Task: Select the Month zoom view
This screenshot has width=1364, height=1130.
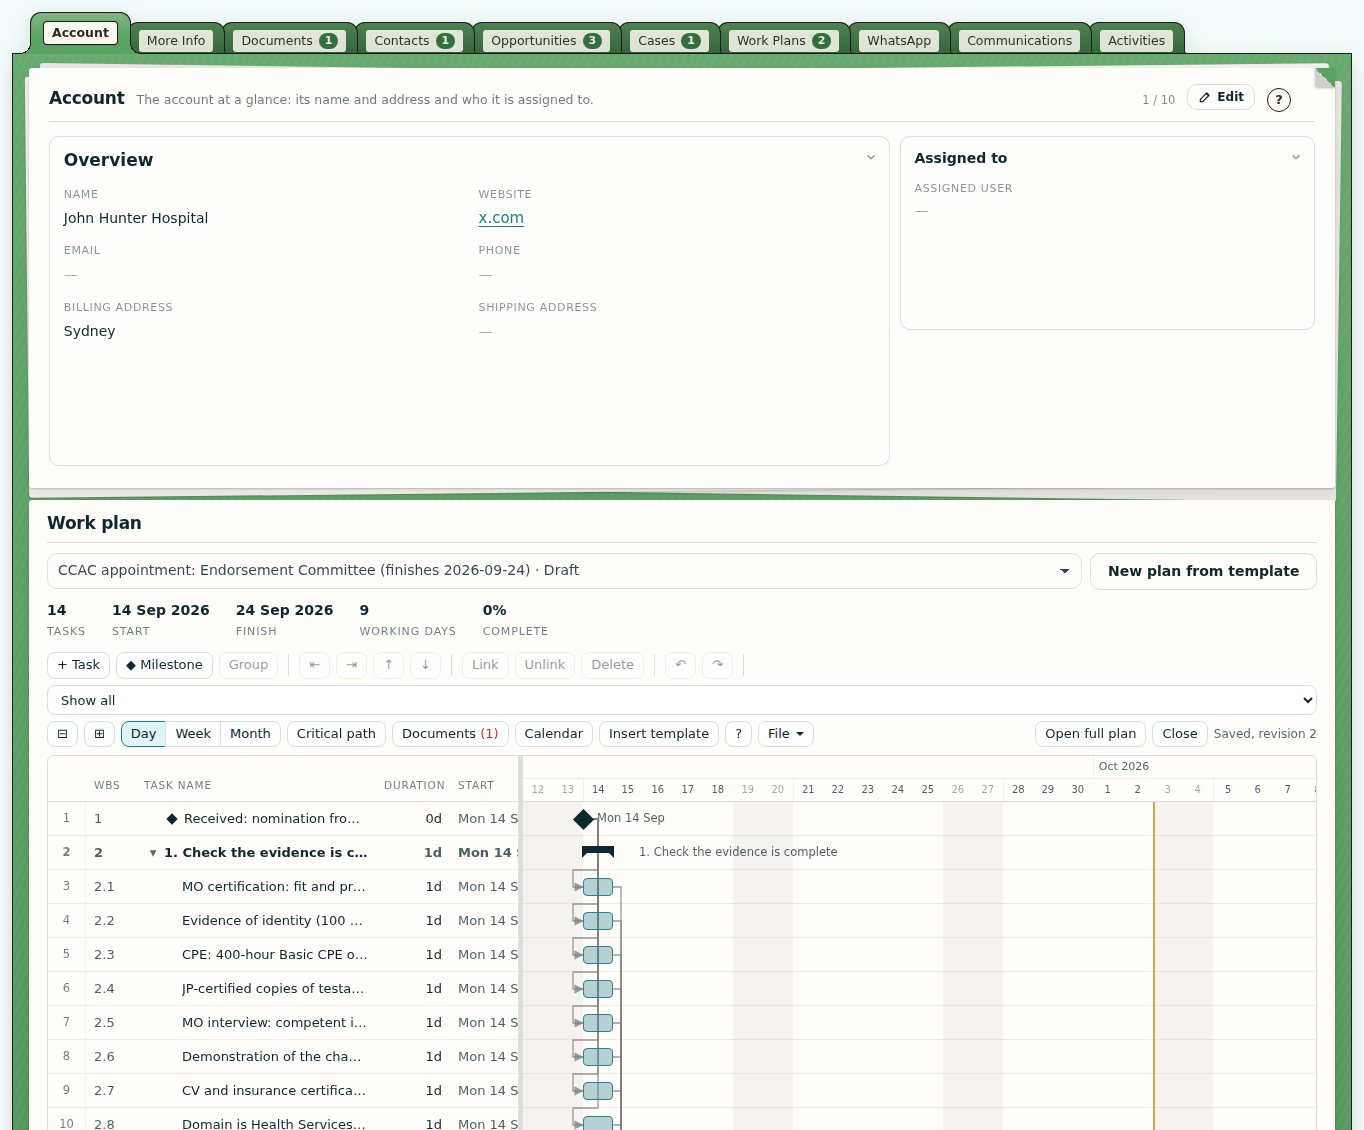Action: tap(250, 734)
